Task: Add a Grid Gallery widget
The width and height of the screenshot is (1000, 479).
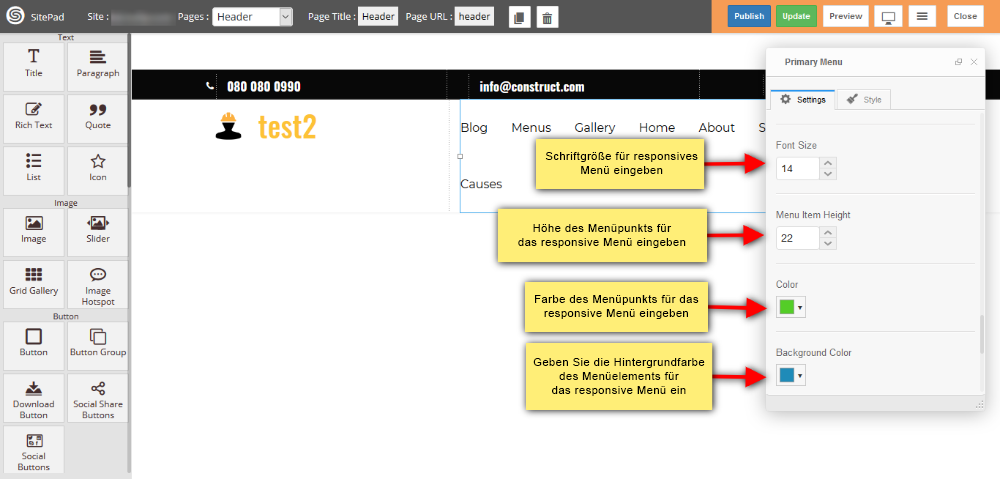Action: click(34, 284)
